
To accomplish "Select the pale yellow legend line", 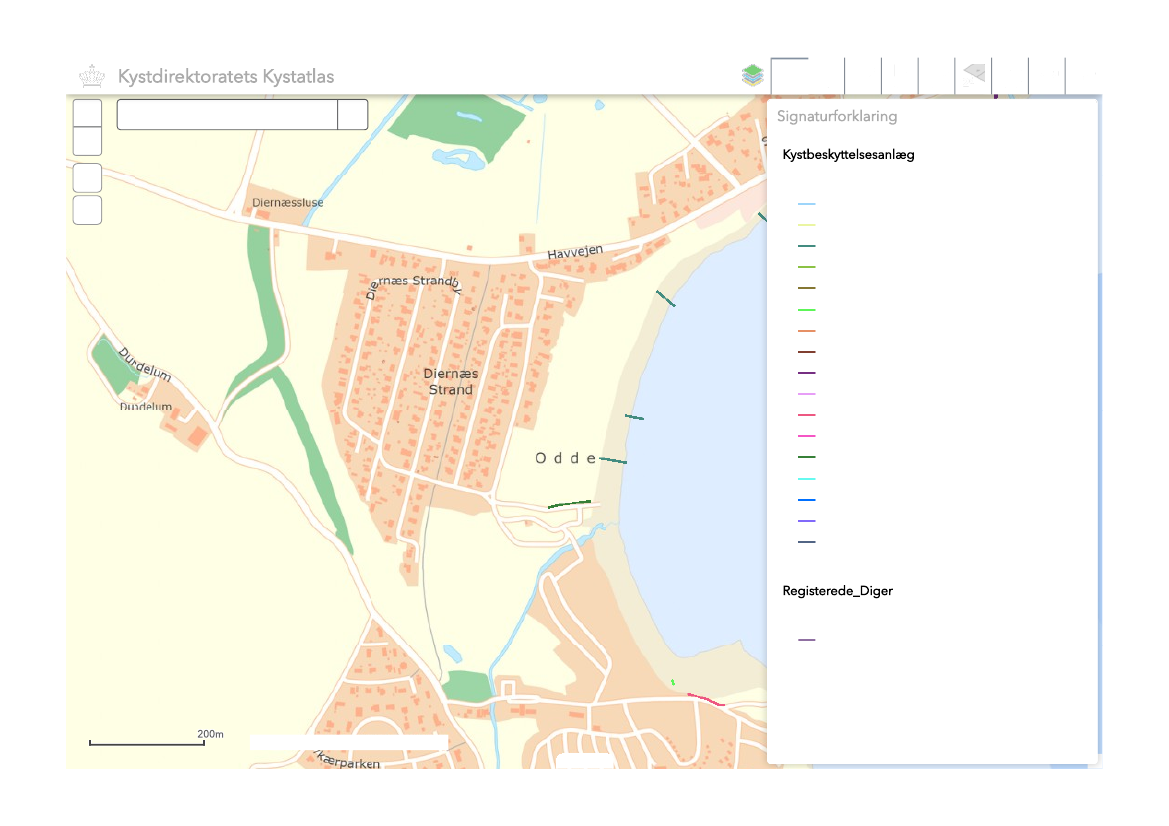I will [x=807, y=224].
